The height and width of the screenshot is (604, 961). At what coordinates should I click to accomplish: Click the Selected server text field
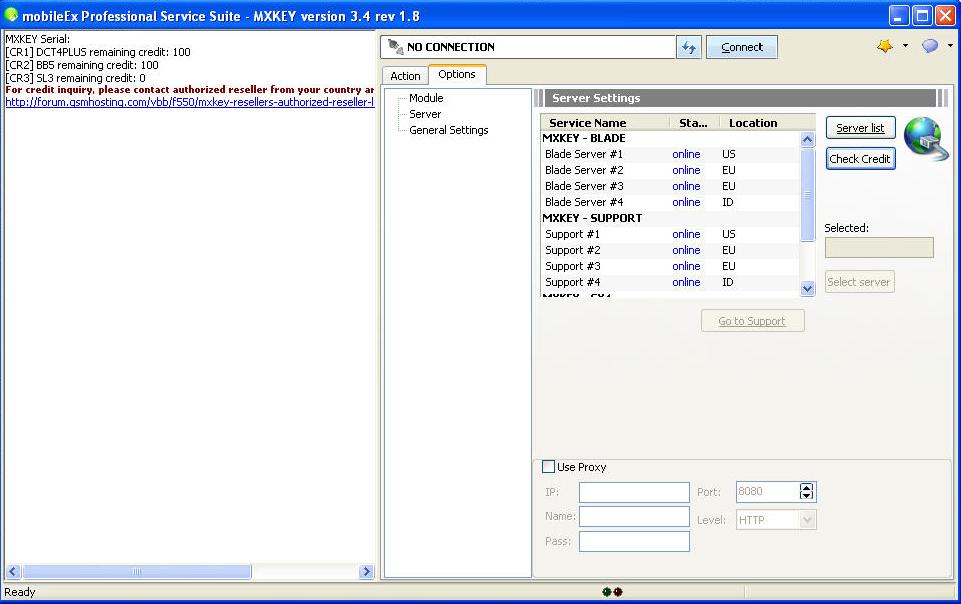coord(879,247)
